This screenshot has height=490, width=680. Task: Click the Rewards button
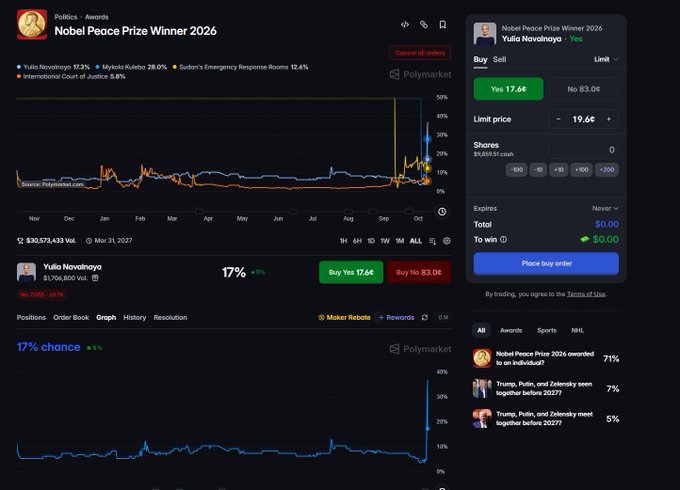(396, 317)
